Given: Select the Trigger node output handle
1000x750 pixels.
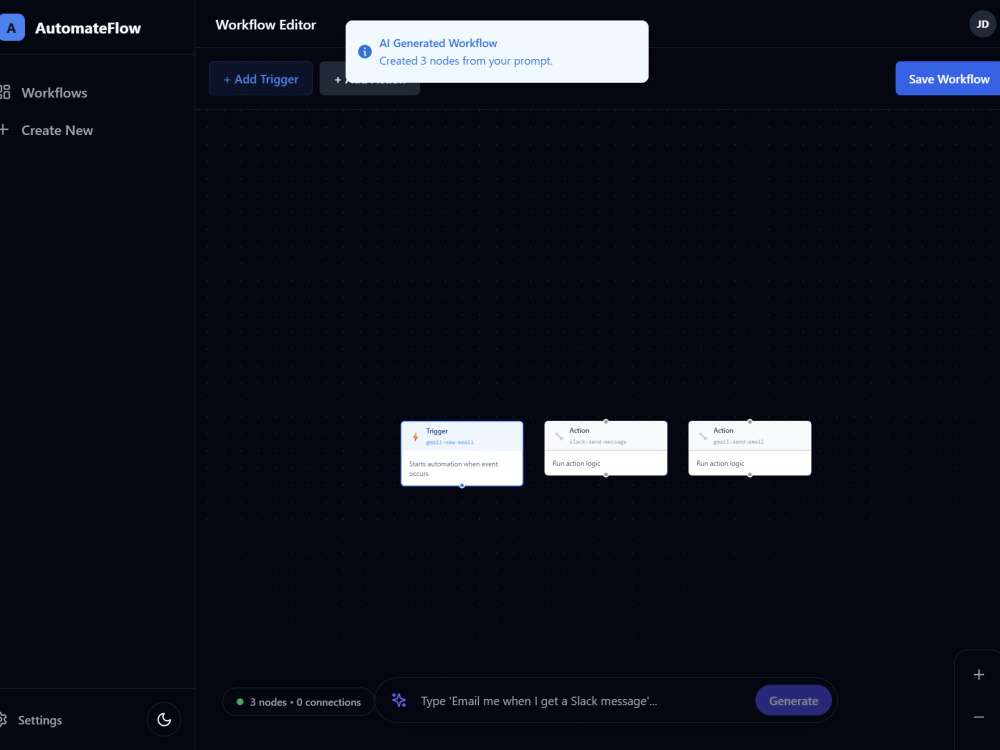Looking at the screenshot, I should pyautogui.click(x=462, y=486).
